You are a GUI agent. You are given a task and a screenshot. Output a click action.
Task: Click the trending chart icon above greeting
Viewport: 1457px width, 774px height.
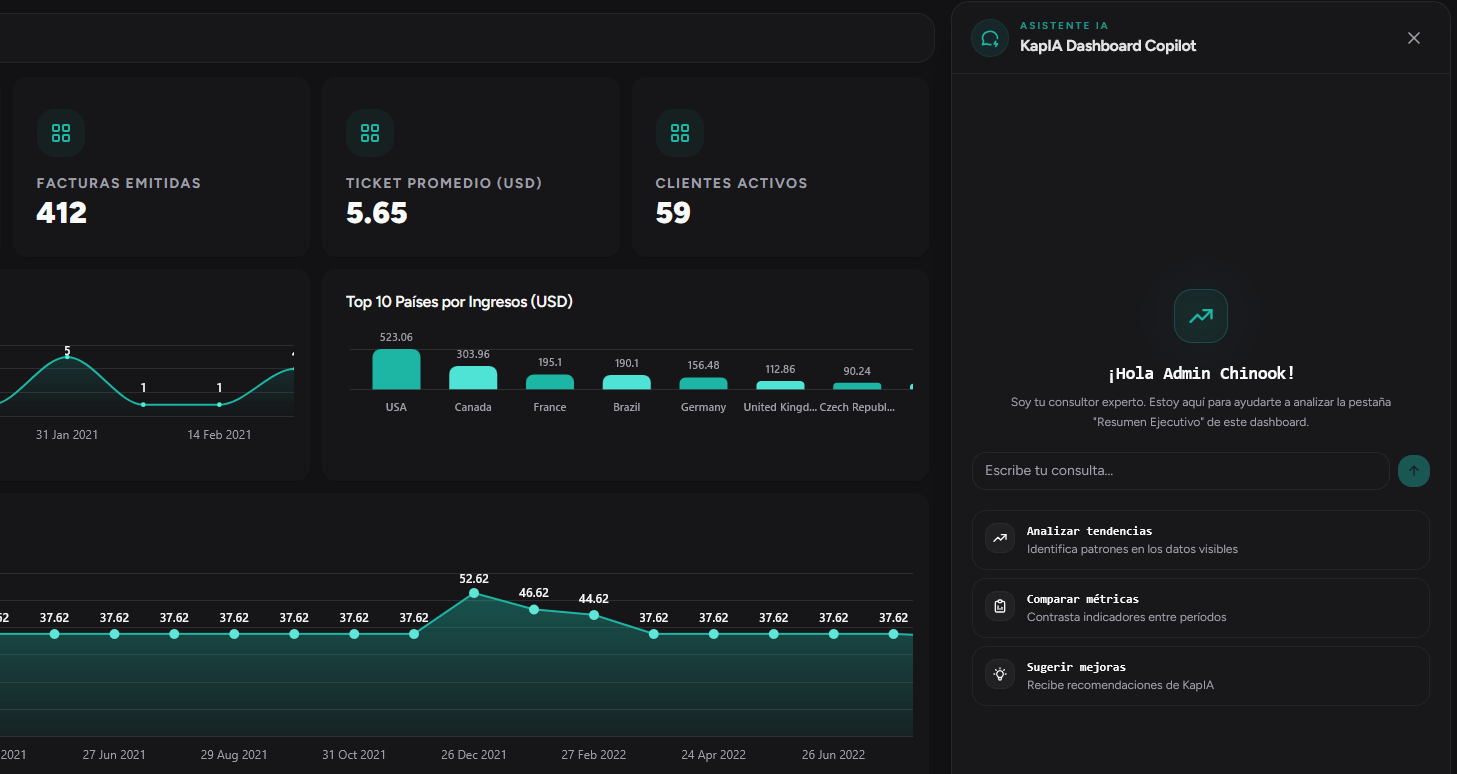click(x=1201, y=316)
